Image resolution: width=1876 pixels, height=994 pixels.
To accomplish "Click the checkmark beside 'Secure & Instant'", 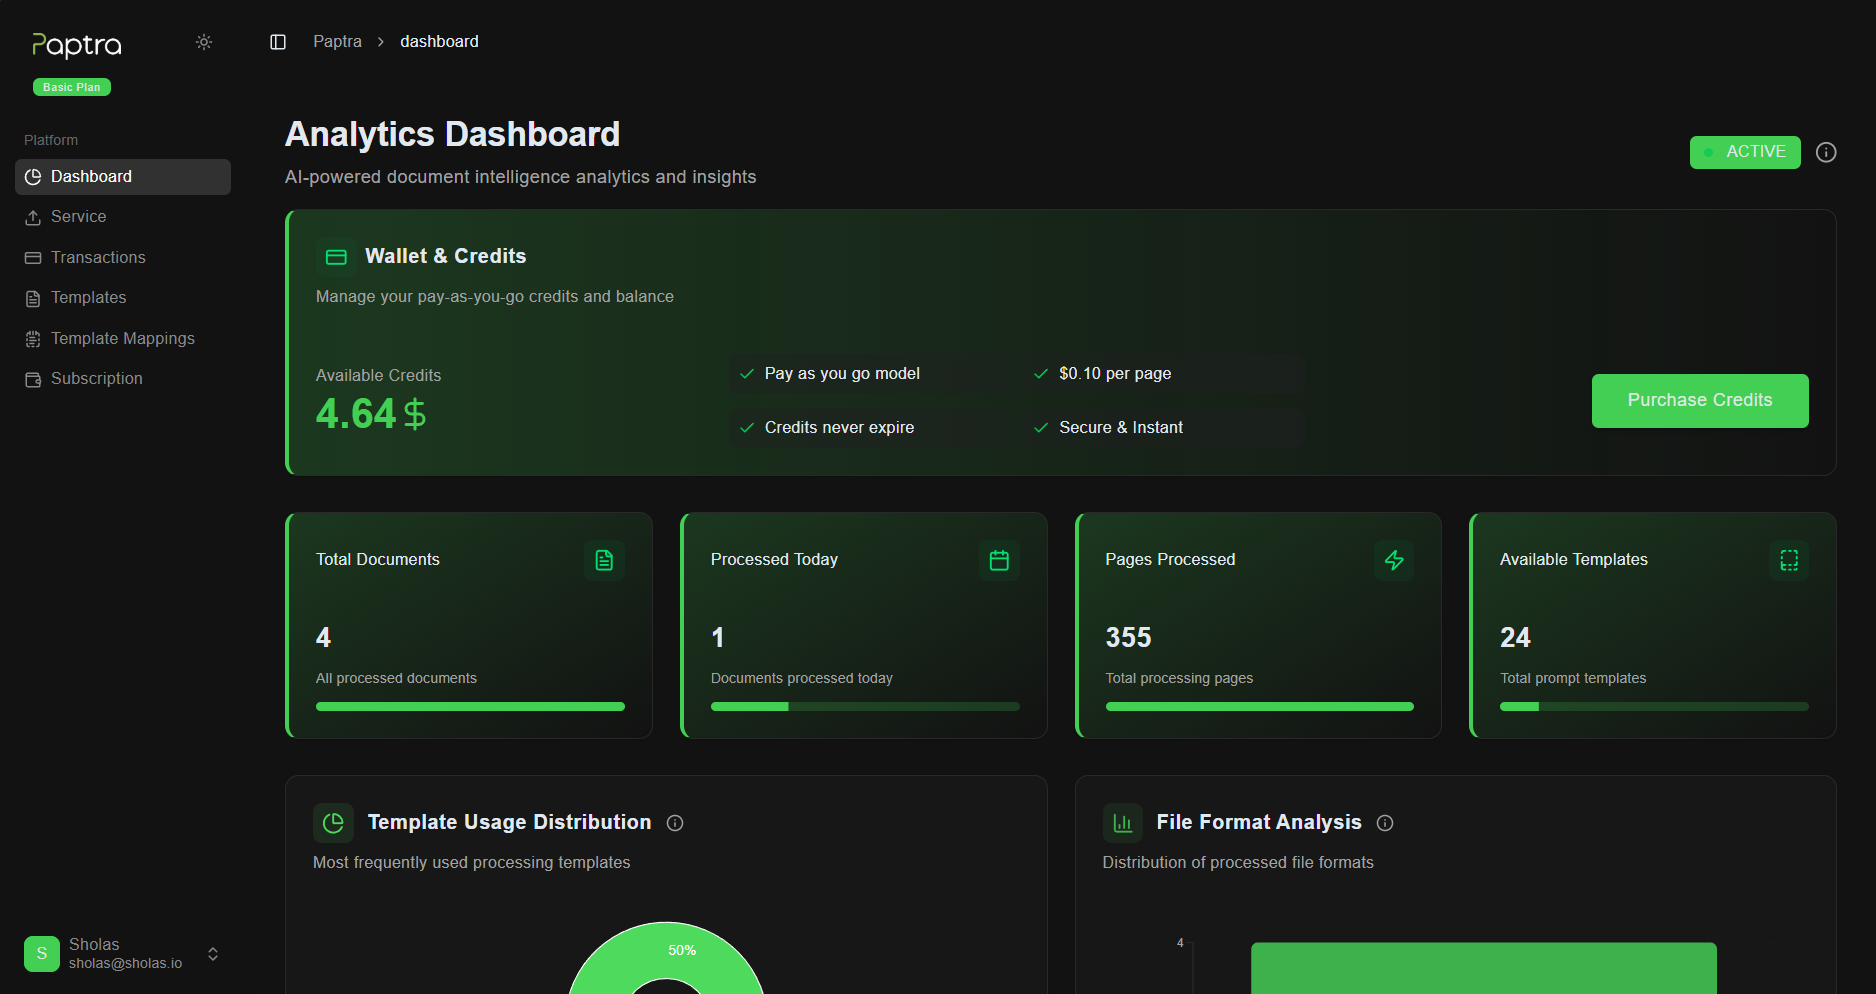I will coord(1040,428).
